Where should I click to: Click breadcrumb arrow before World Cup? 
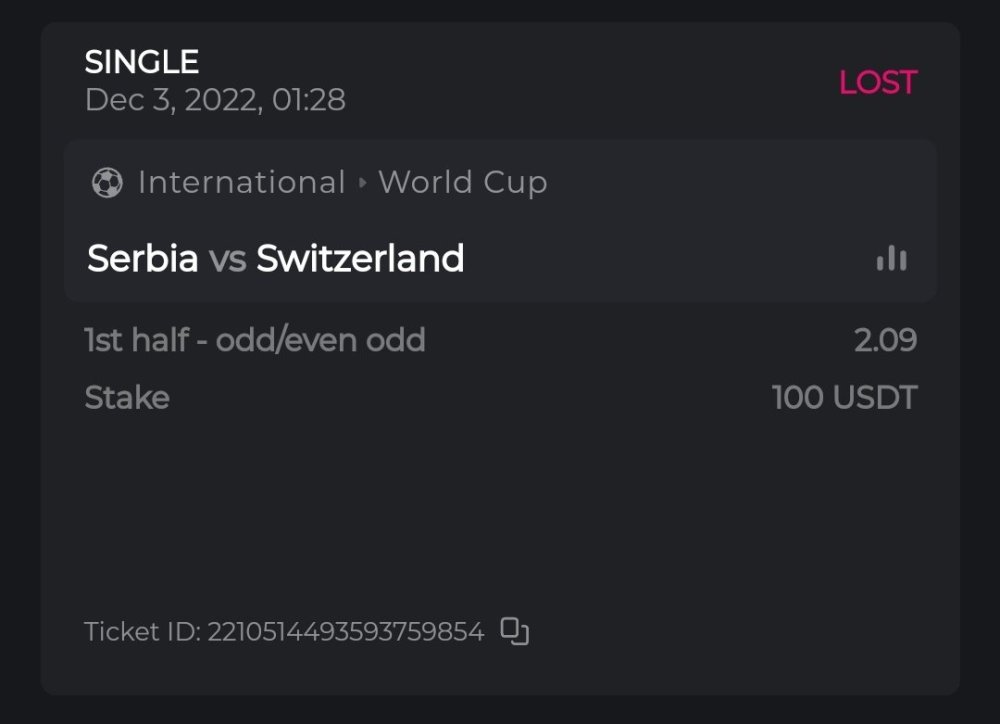(362, 184)
